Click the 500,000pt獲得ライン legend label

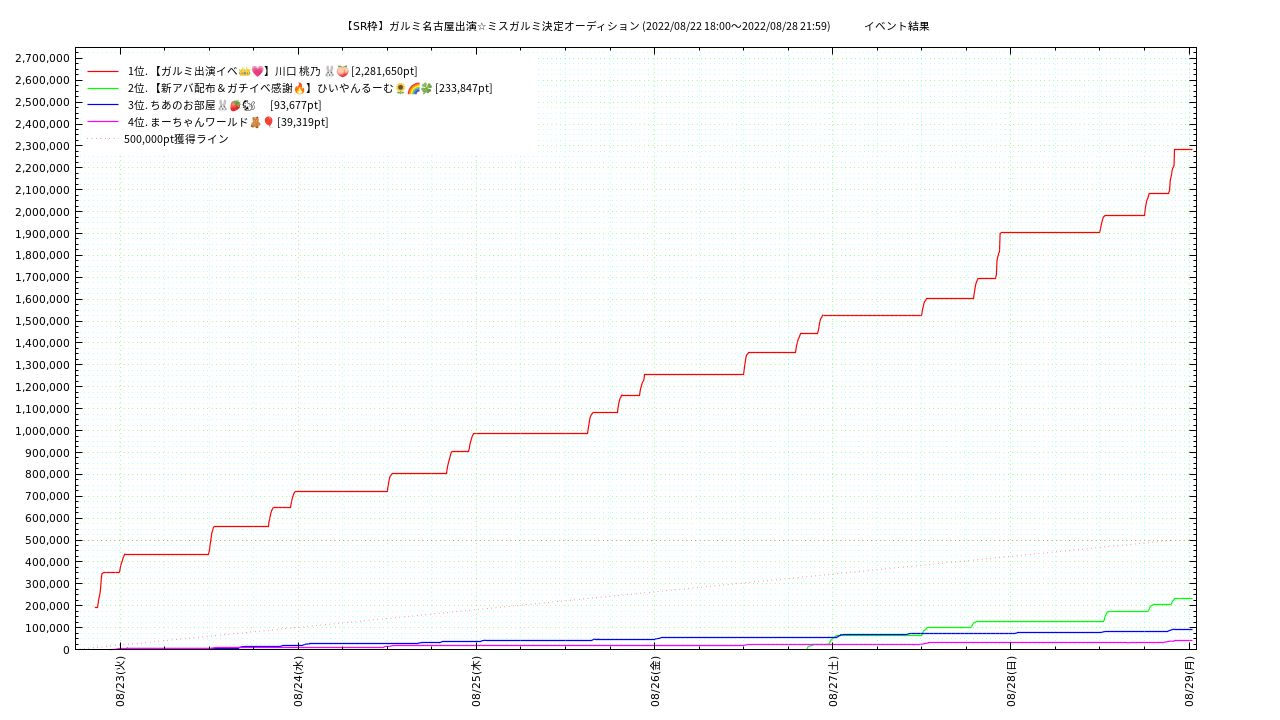coord(176,139)
